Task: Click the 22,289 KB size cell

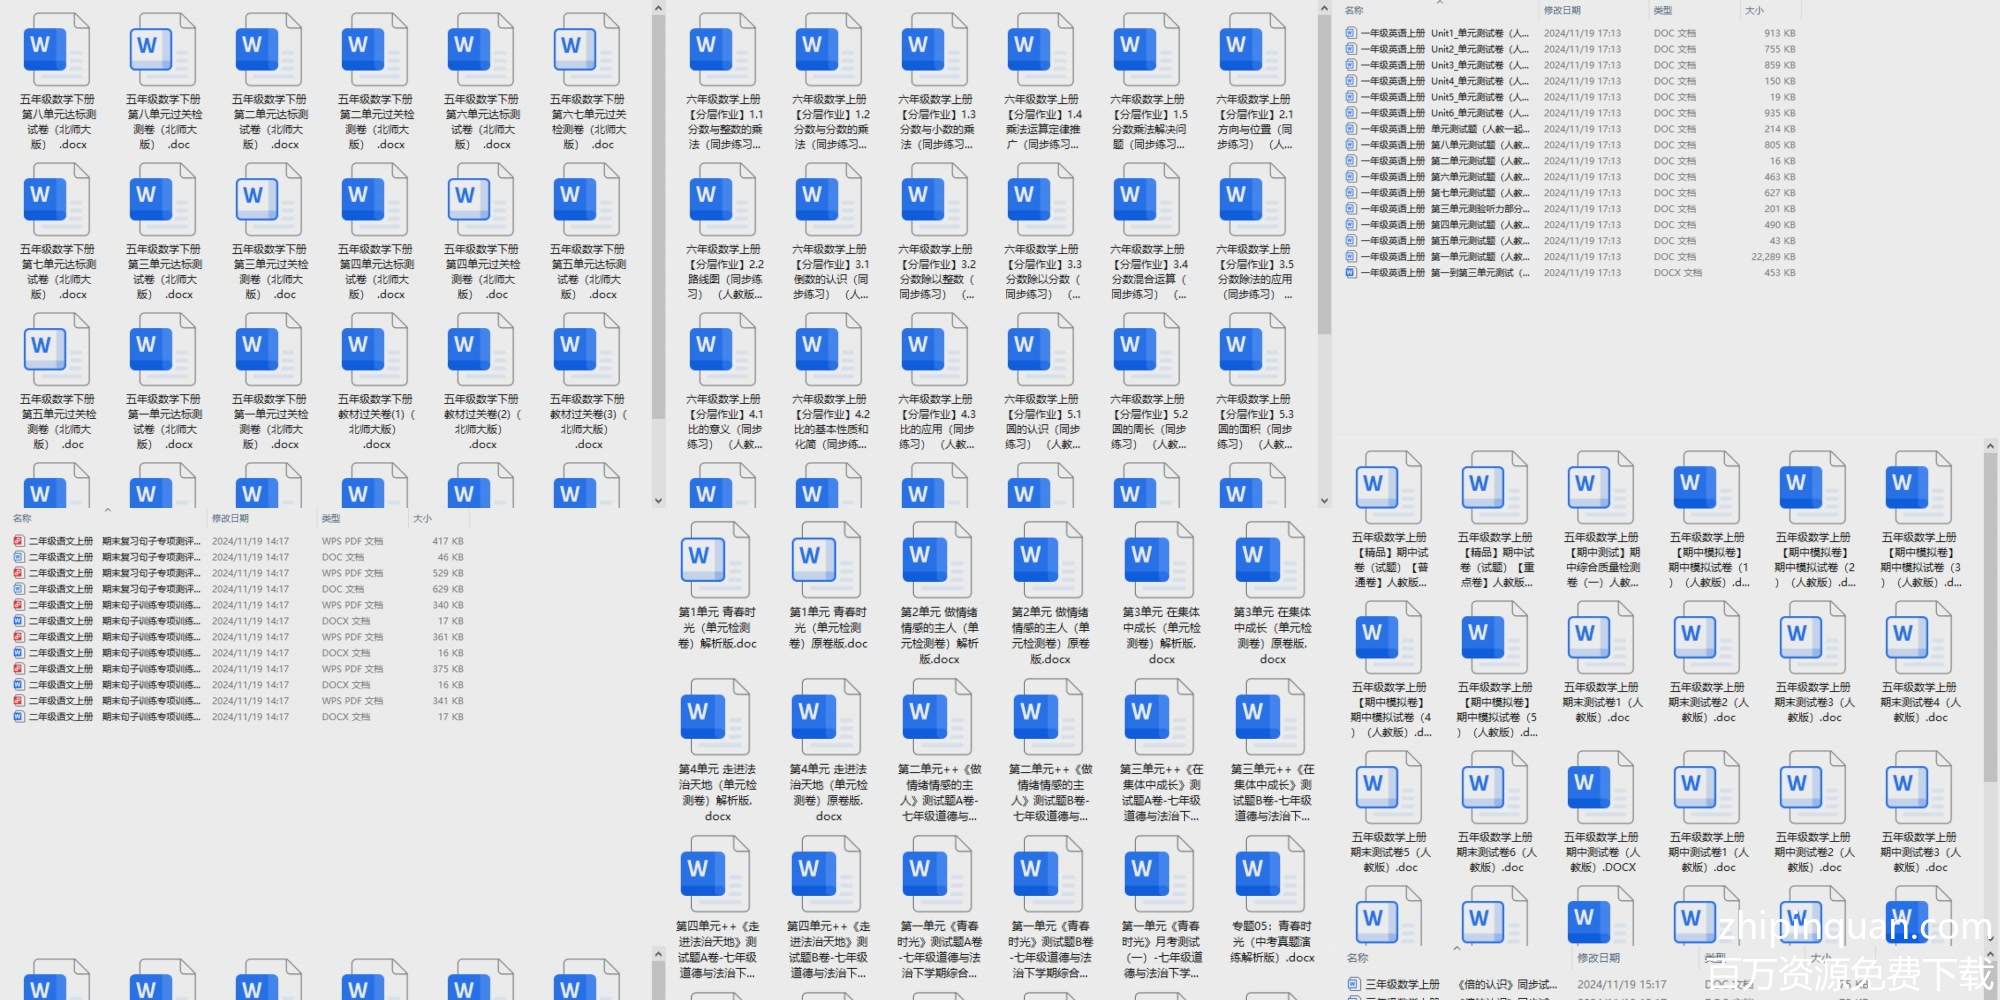Action: pyautogui.click(x=1773, y=257)
